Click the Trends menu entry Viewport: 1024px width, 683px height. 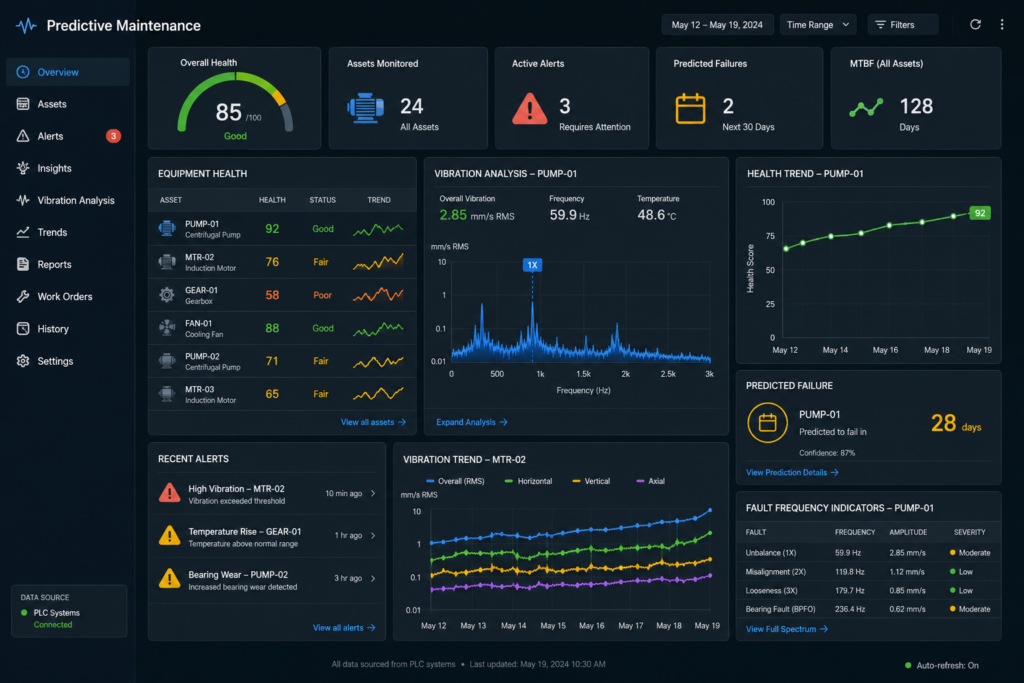tap(68, 232)
